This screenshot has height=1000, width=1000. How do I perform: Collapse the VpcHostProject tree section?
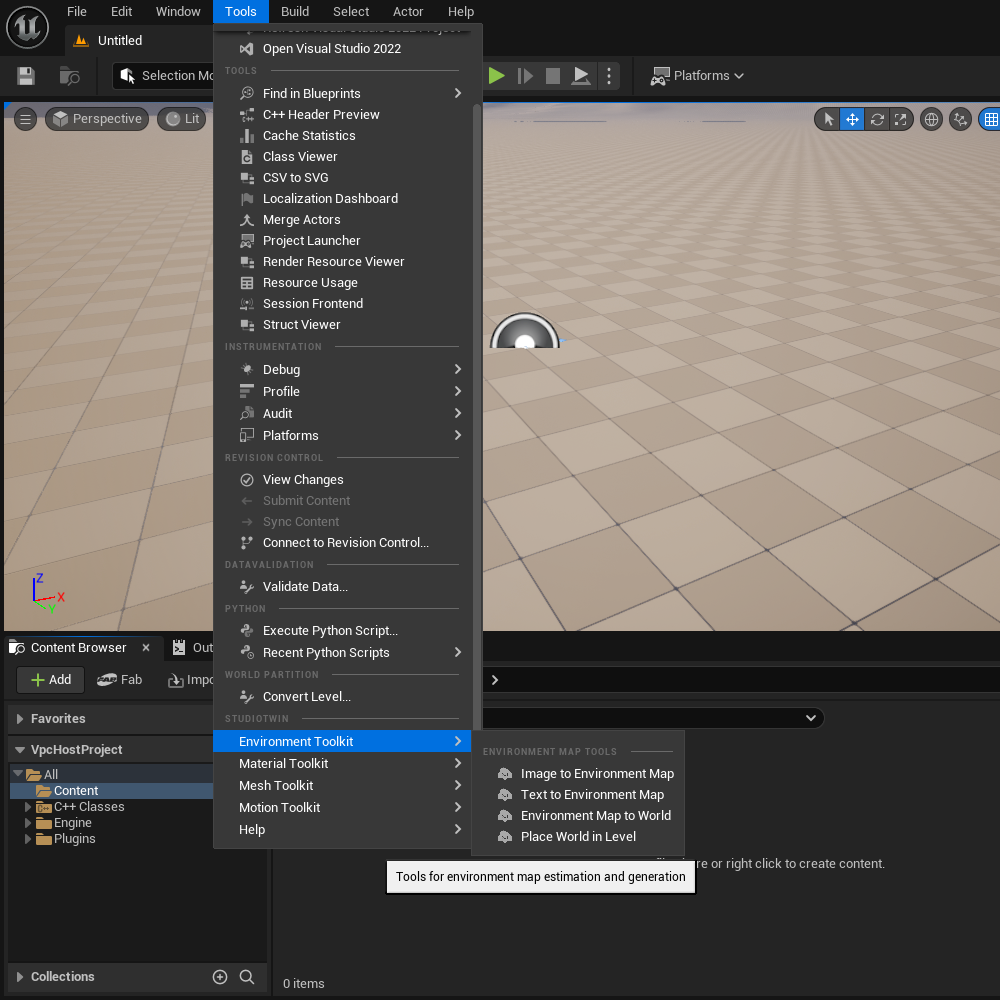click(20, 750)
